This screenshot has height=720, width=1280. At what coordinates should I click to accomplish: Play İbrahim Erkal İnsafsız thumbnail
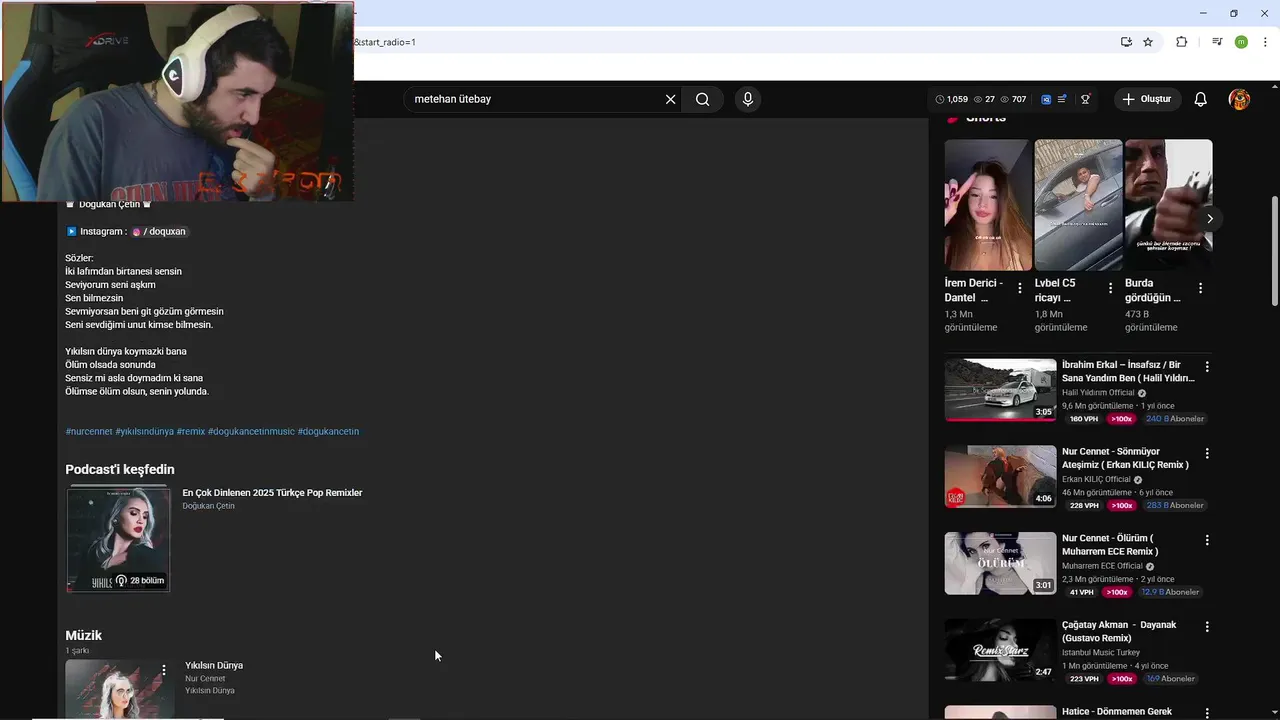[x=1000, y=390]
